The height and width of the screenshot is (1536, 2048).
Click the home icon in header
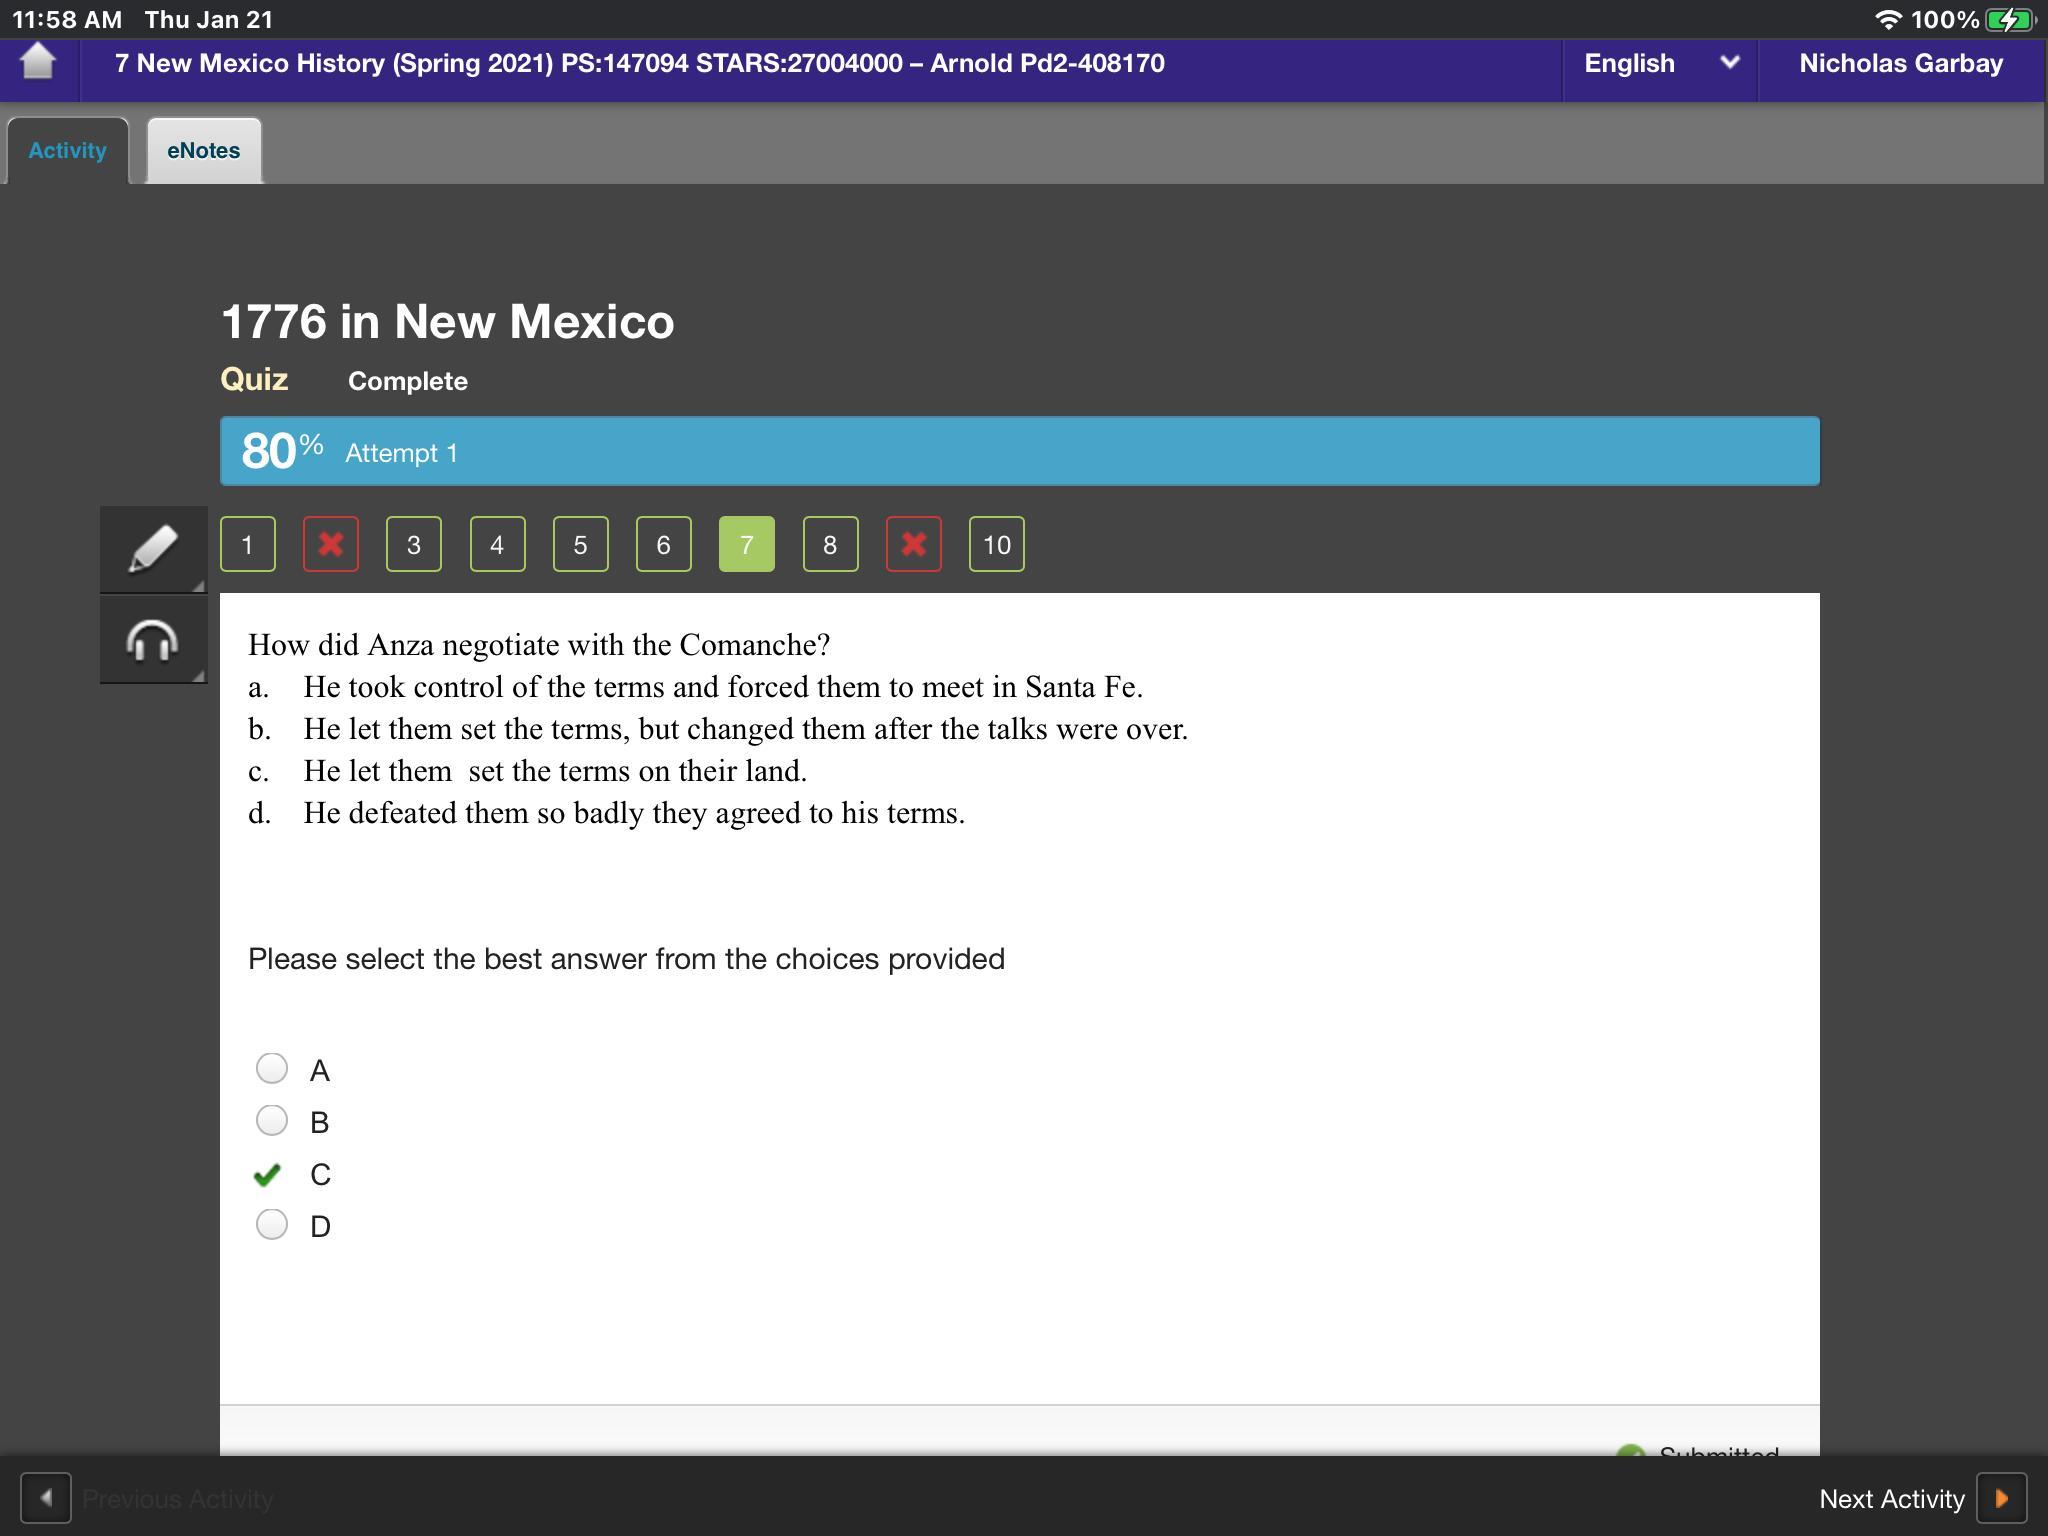click(38, 62)
